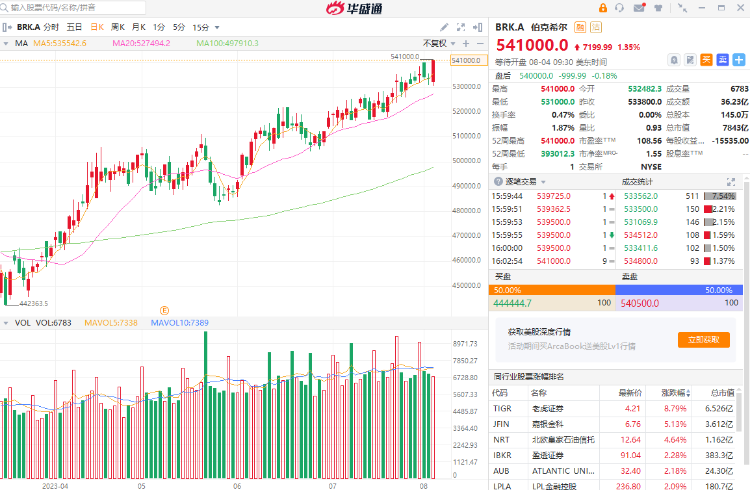Select the 日K chart tab
This screenshot has width=750, height=490.
click(x=97, y=27)
